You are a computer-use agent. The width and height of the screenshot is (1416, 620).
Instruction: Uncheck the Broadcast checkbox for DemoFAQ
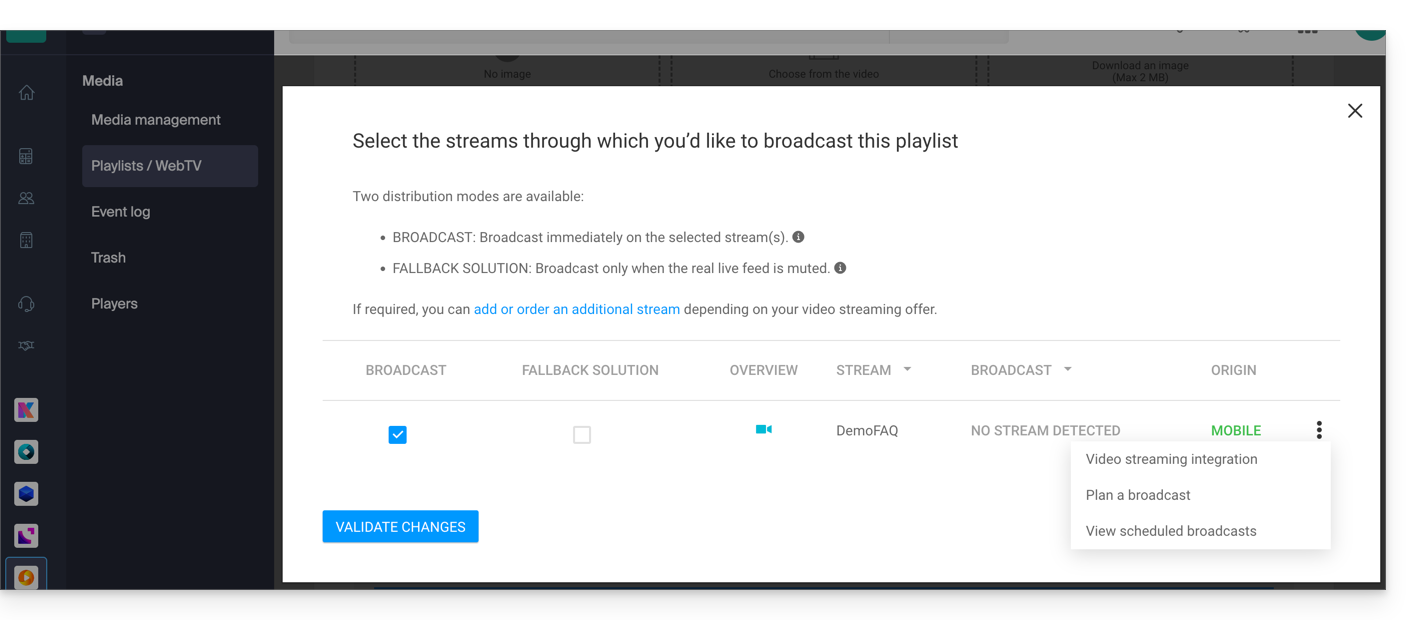pyautogui.click(x=397, y=435)
